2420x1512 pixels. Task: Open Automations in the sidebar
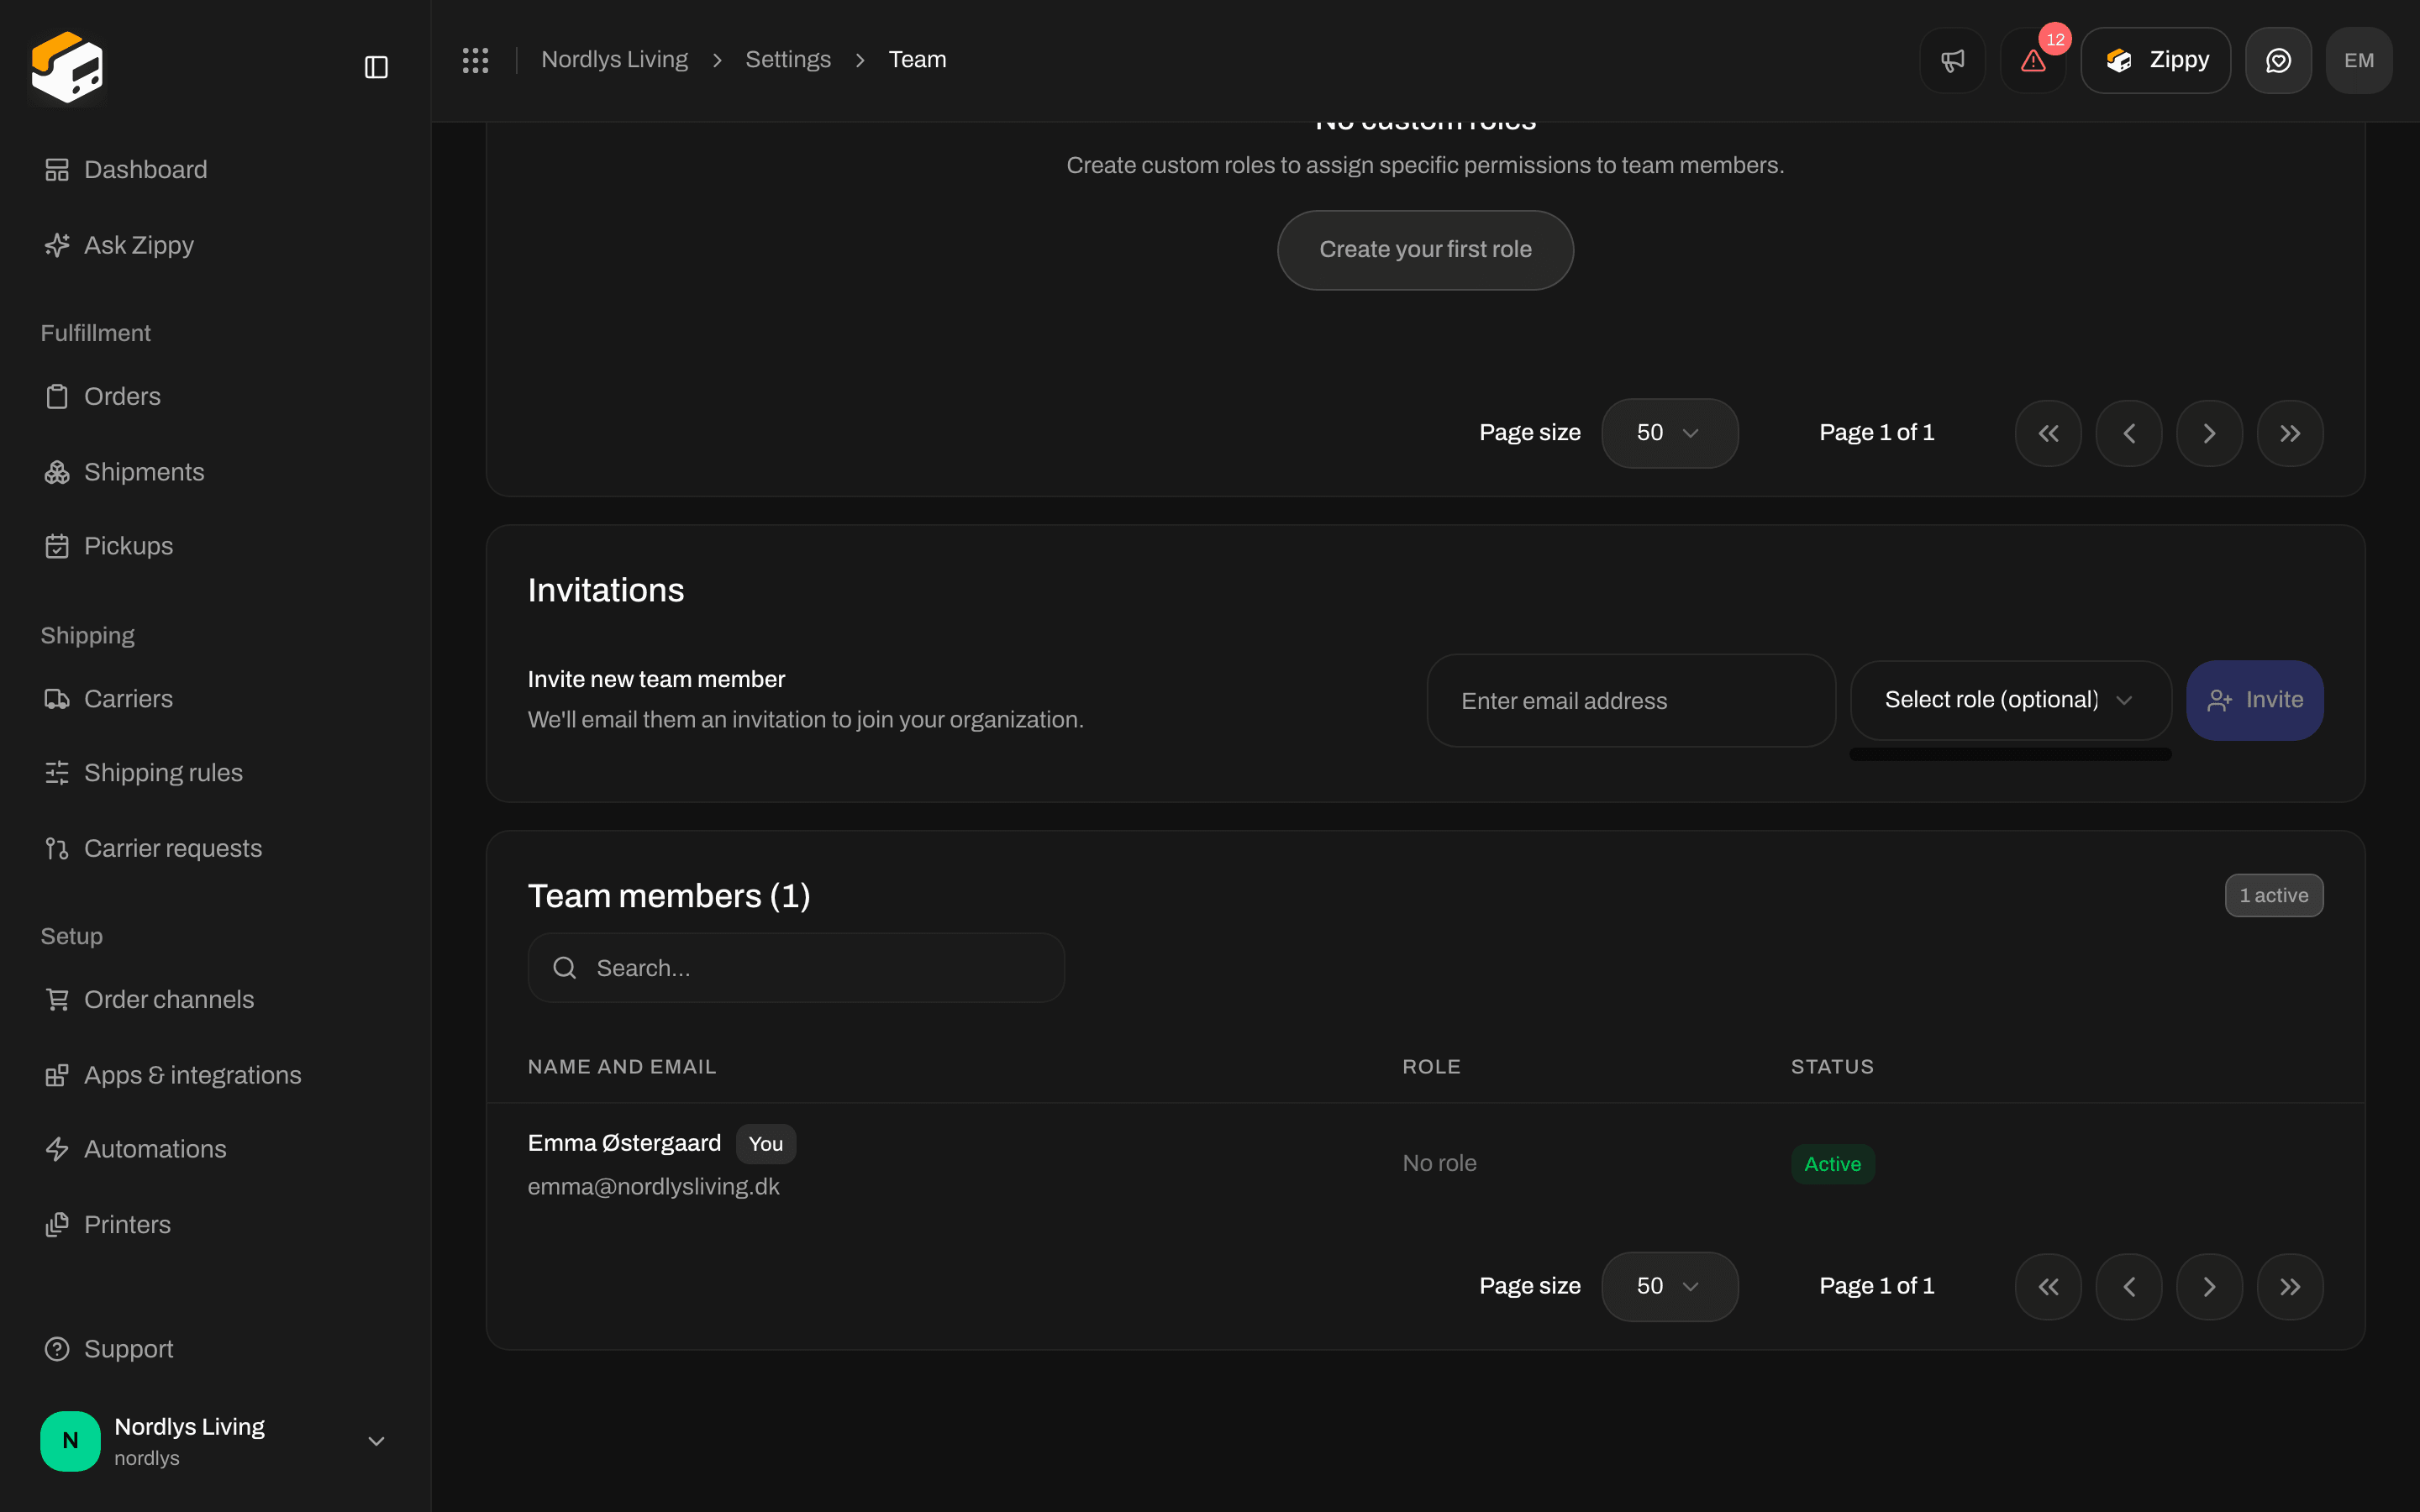click(x=215, y=1149)
